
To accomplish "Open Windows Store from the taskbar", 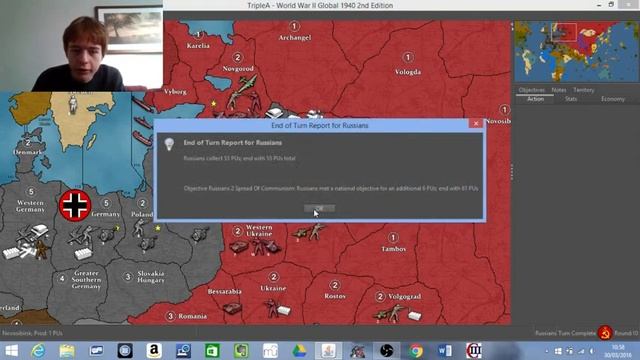I will point(212,351).
